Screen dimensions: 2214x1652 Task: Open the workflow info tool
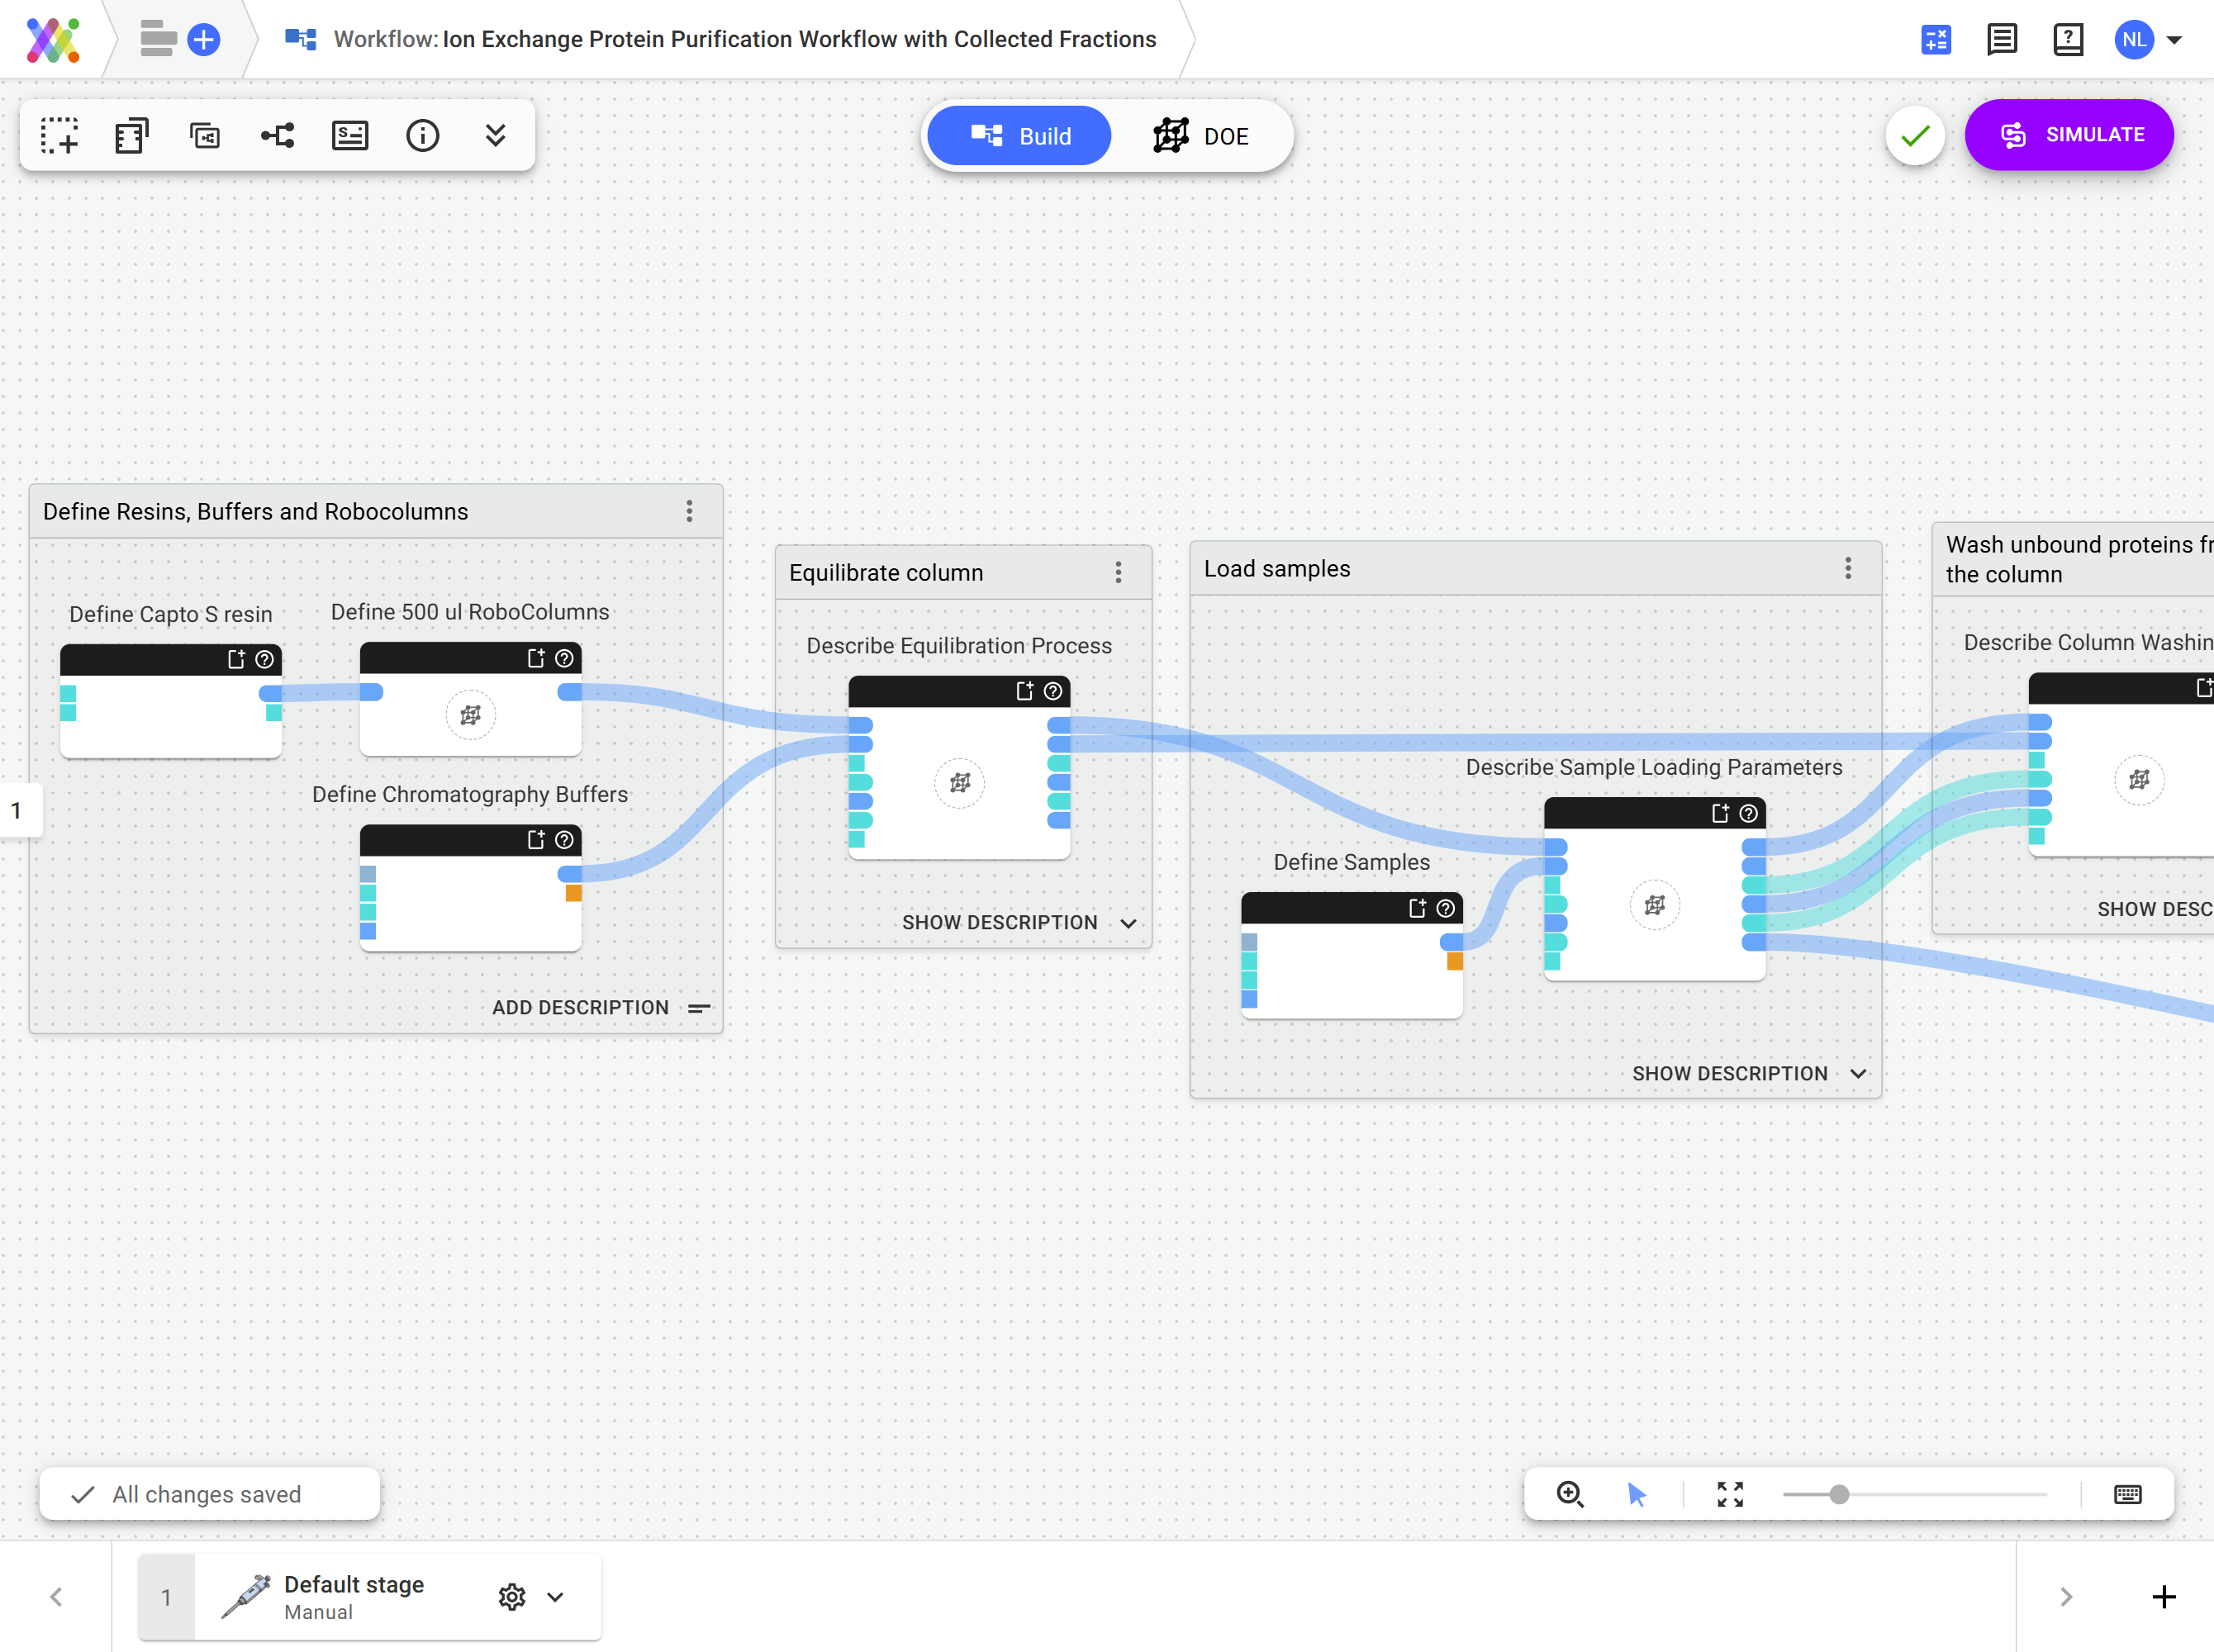(423, 135)
